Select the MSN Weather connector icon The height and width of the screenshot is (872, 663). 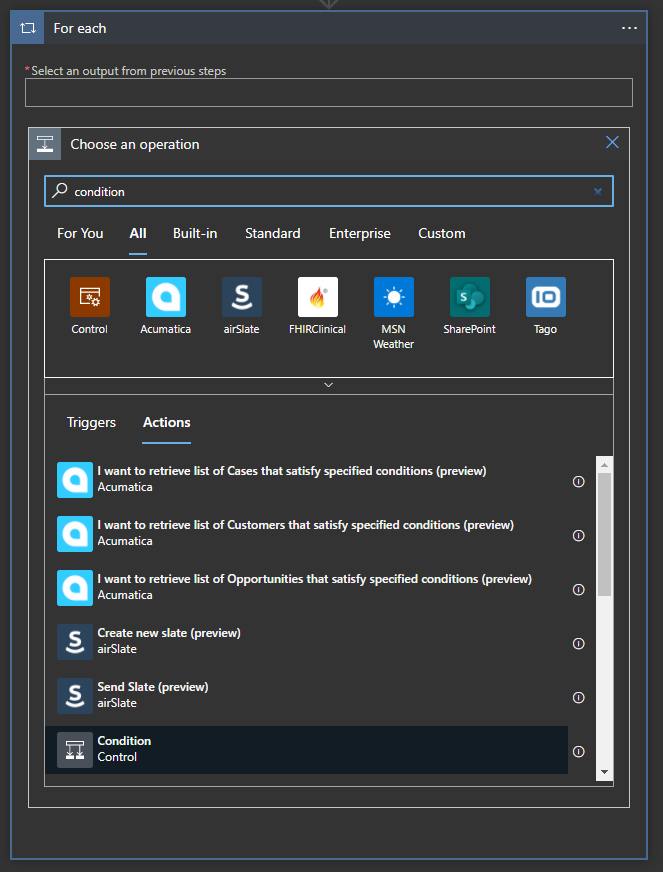[x=393, y=297]
